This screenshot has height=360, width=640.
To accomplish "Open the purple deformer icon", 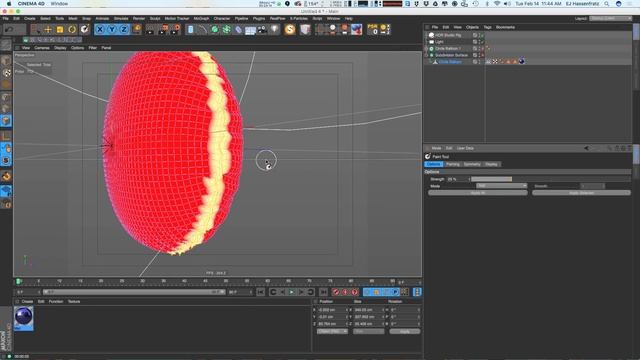I will (238, 29).
